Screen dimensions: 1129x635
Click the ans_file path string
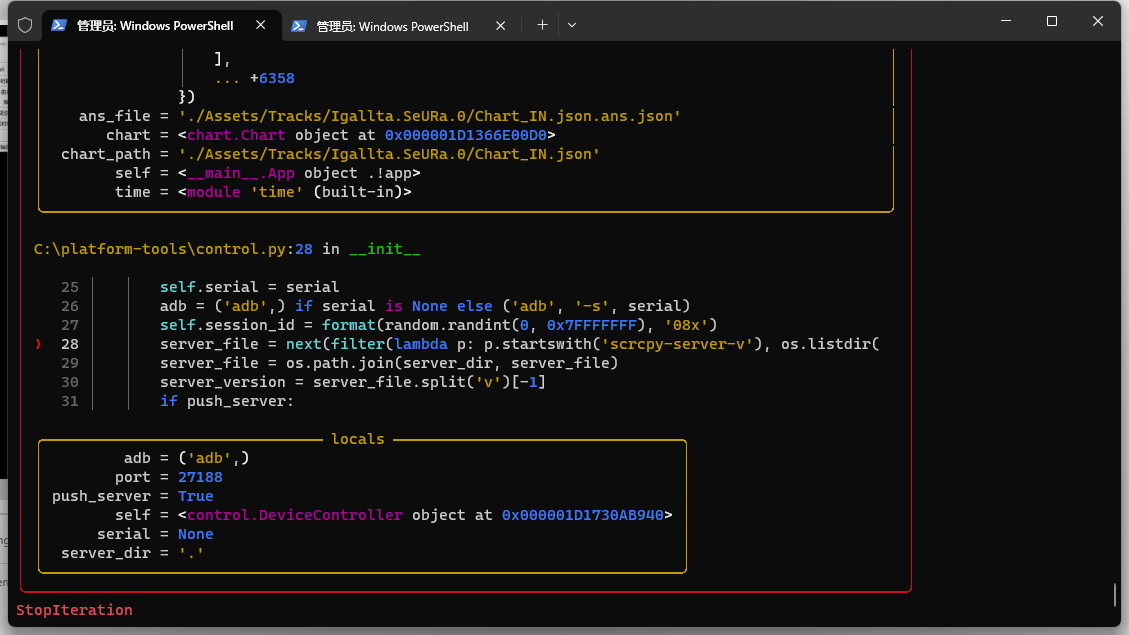pyautogui.click(x=430, y=116)
